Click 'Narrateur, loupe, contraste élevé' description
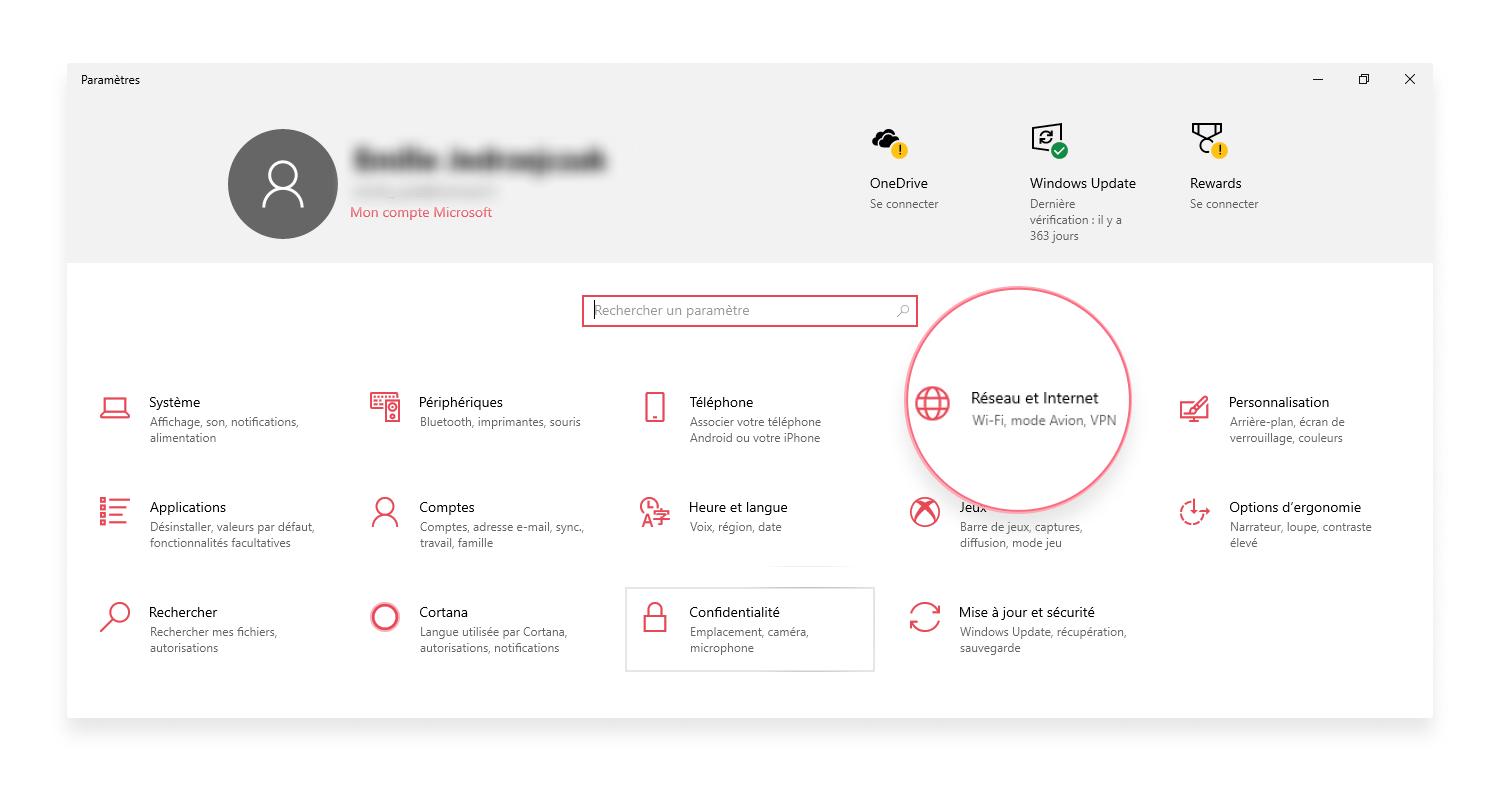Image resolution: width=1500 pixels, height=800 pixels. click(1301, 535)
